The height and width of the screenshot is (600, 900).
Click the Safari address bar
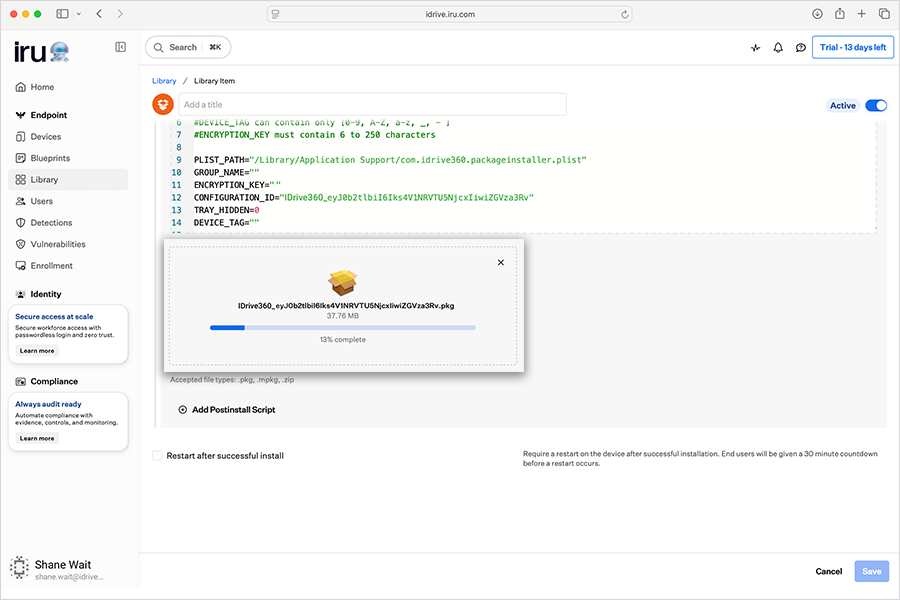[x=449, y=14]
